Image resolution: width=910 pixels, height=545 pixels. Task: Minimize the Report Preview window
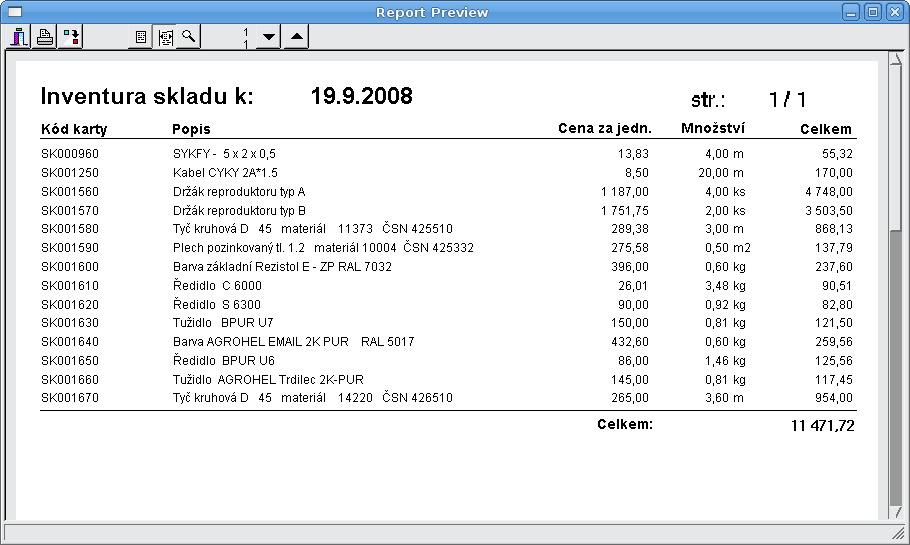(x=851, y=12)
